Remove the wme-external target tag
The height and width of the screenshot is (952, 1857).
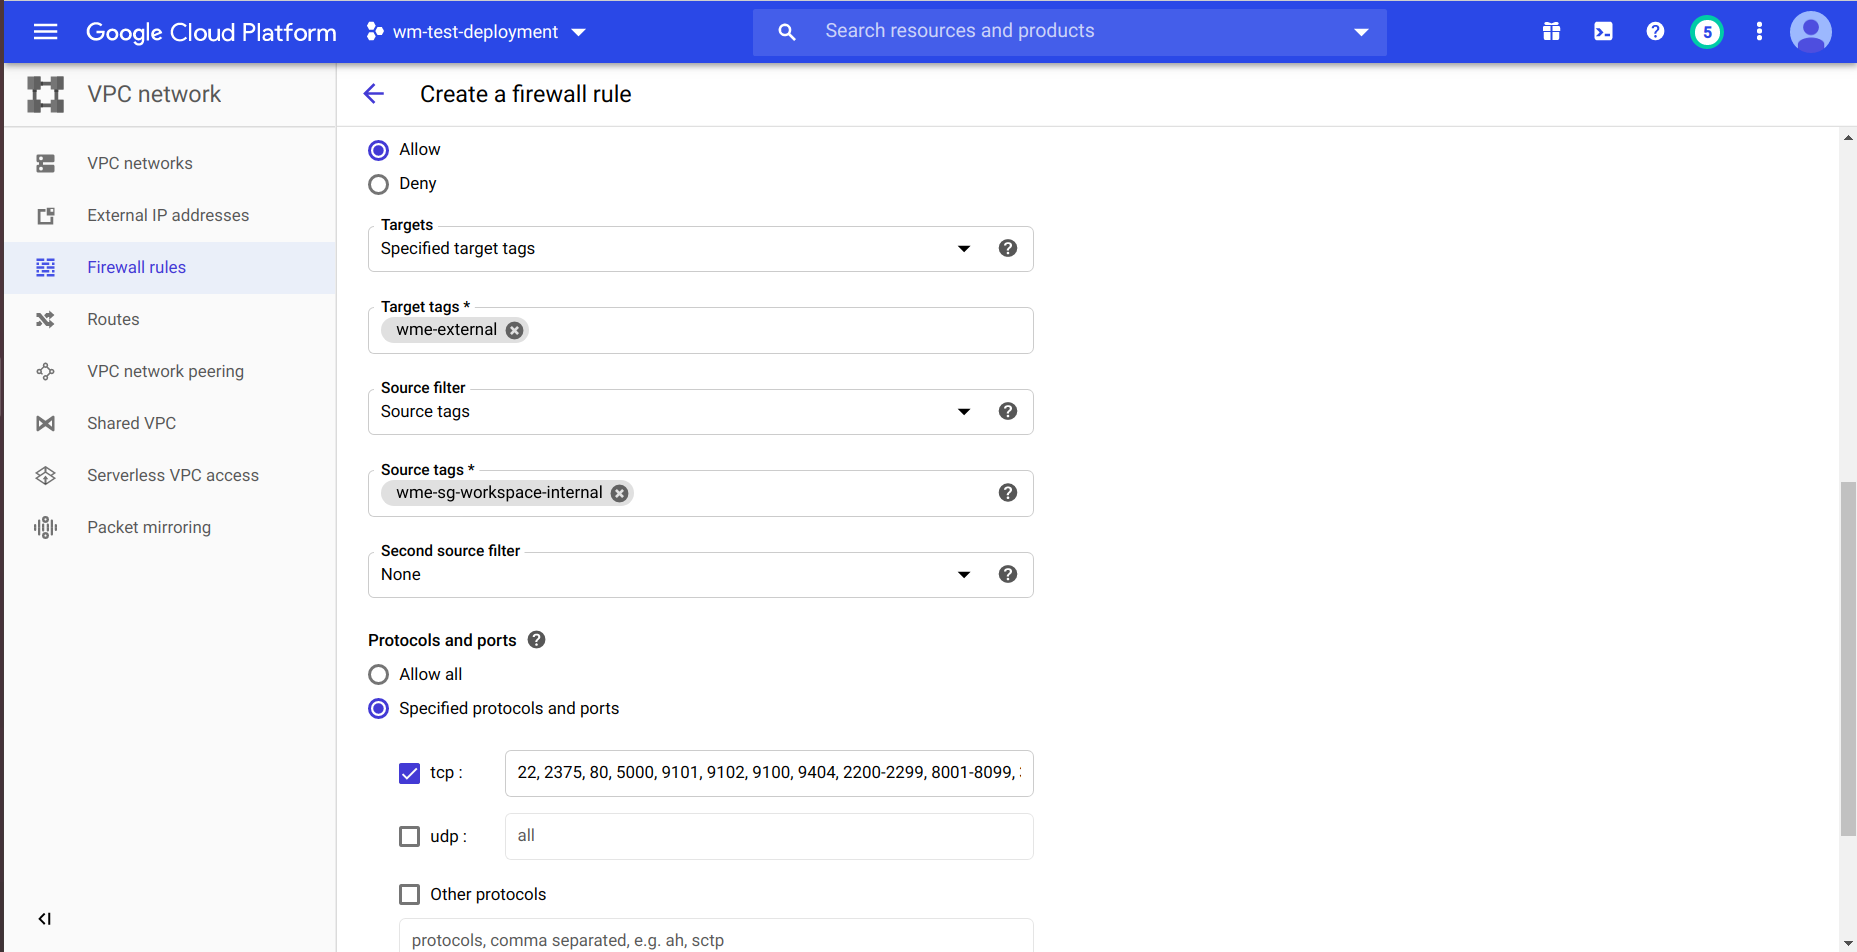pyautogui.click(x=514, y=330)
